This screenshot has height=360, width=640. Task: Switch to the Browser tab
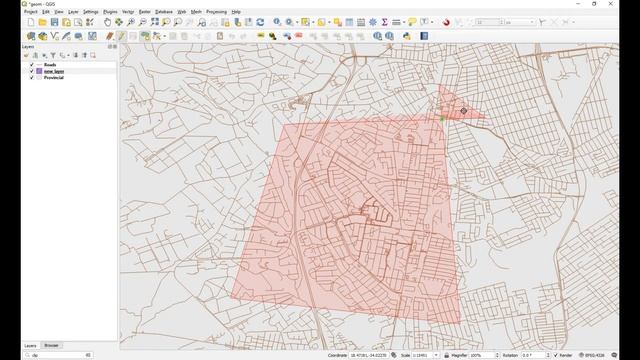(x=51, y=345)
